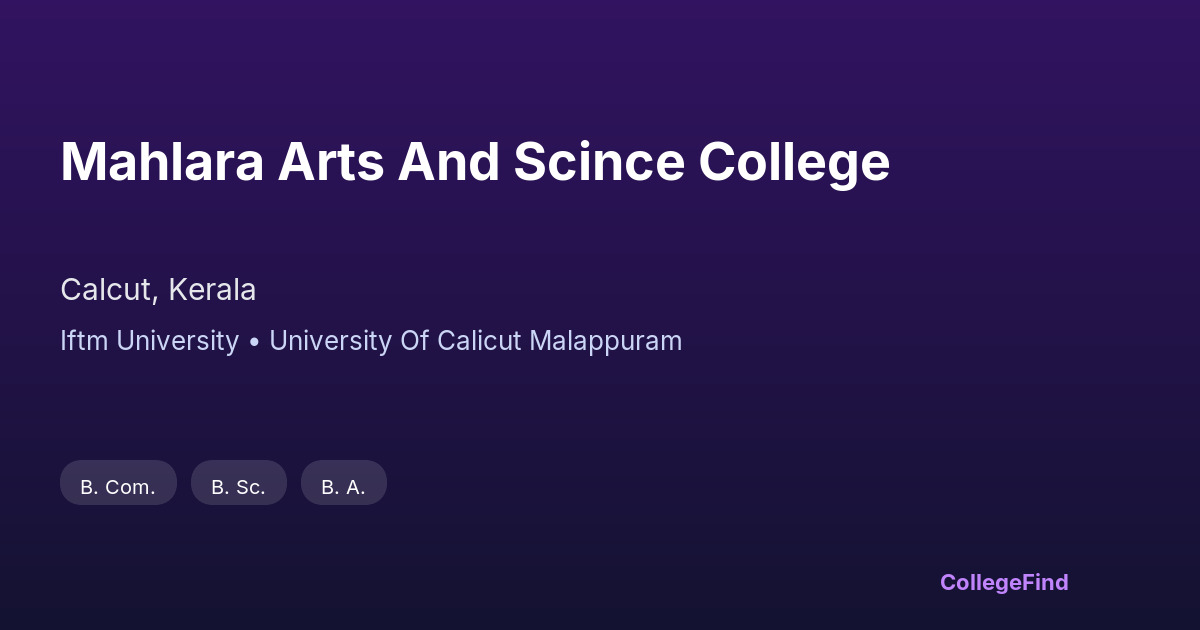Click the word "College" in the heading
The image size is (1200, 630).
[794, 162]
